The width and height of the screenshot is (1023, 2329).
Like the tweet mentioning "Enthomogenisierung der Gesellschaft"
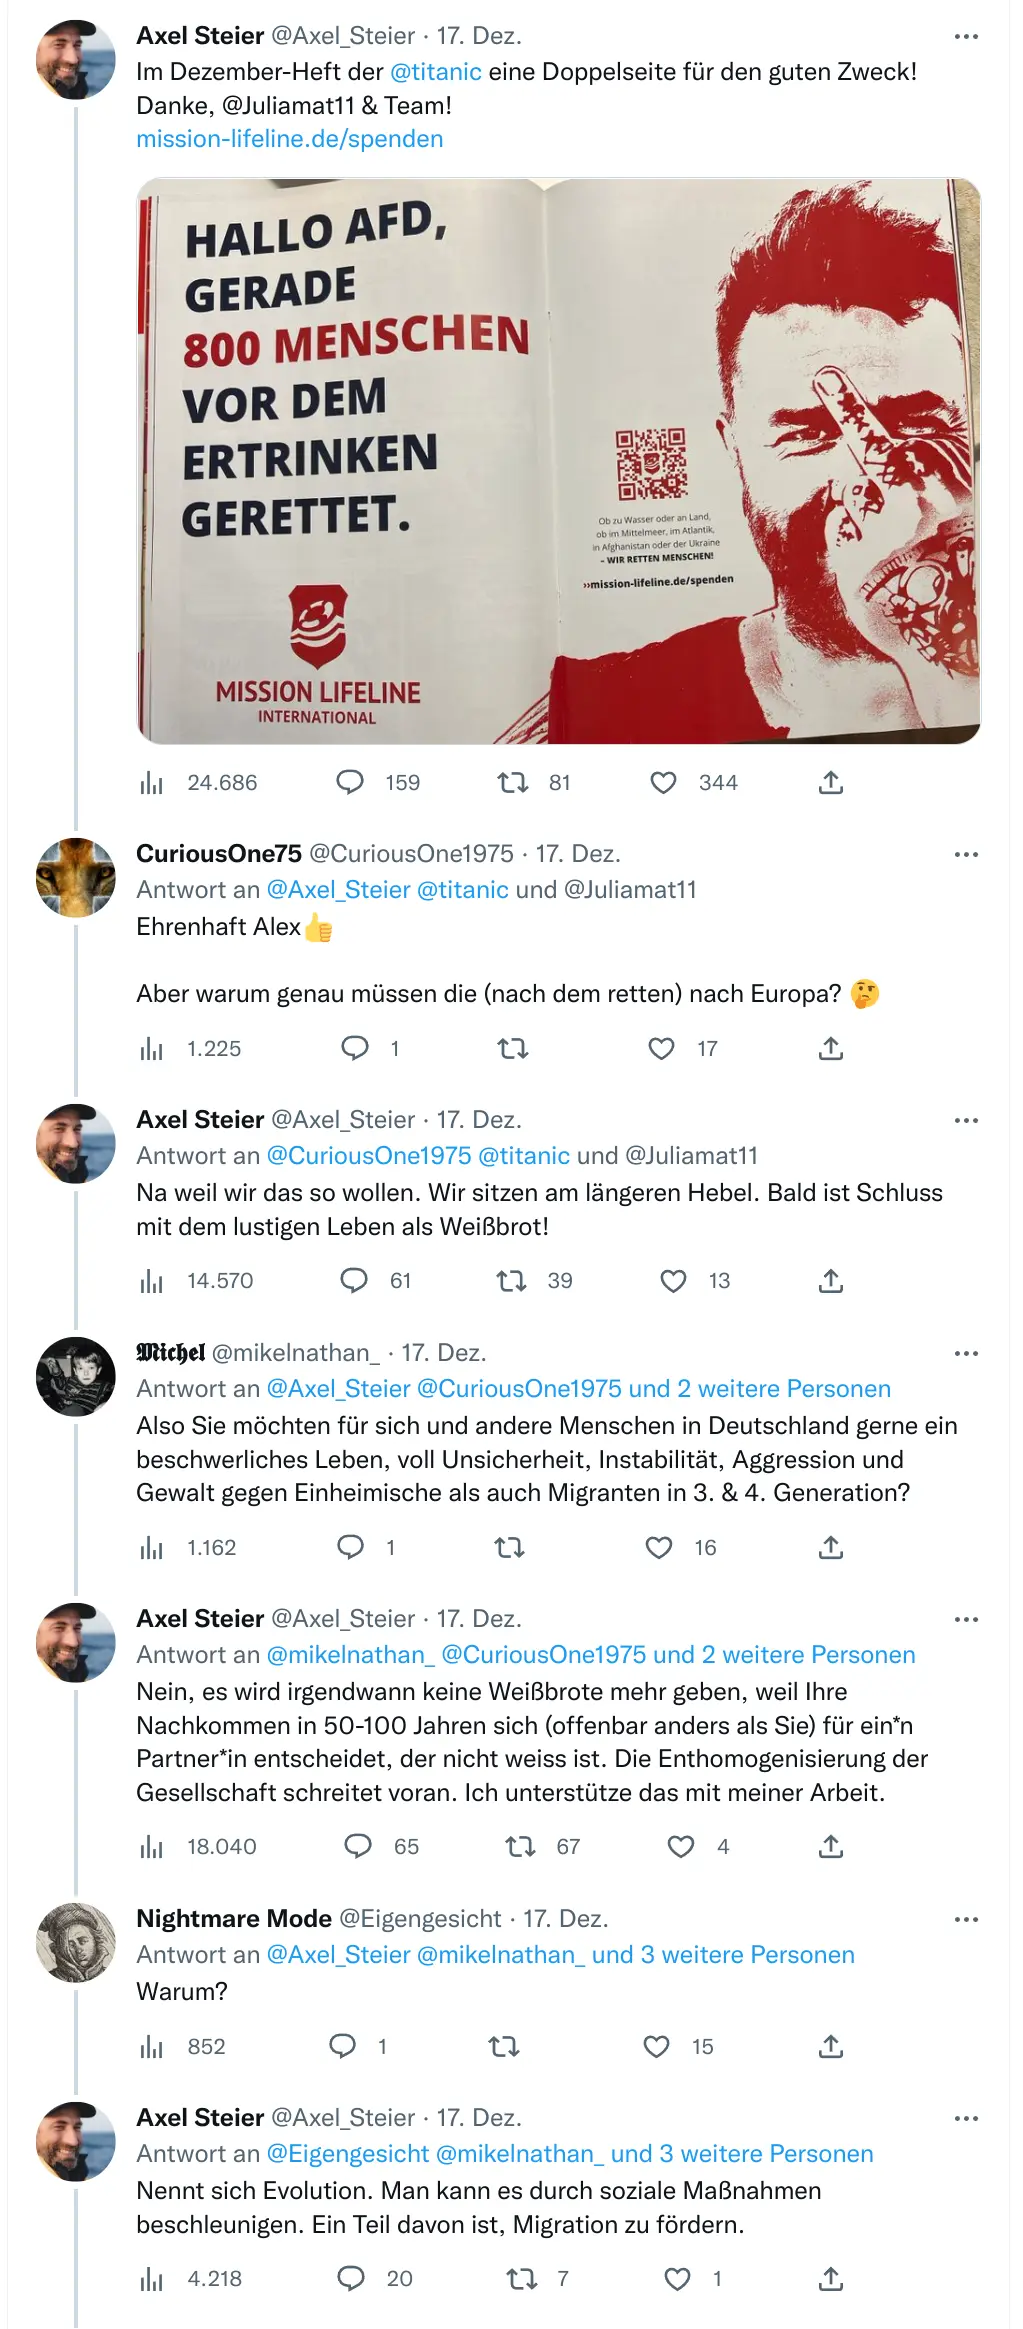click(x=681, y=1847)
